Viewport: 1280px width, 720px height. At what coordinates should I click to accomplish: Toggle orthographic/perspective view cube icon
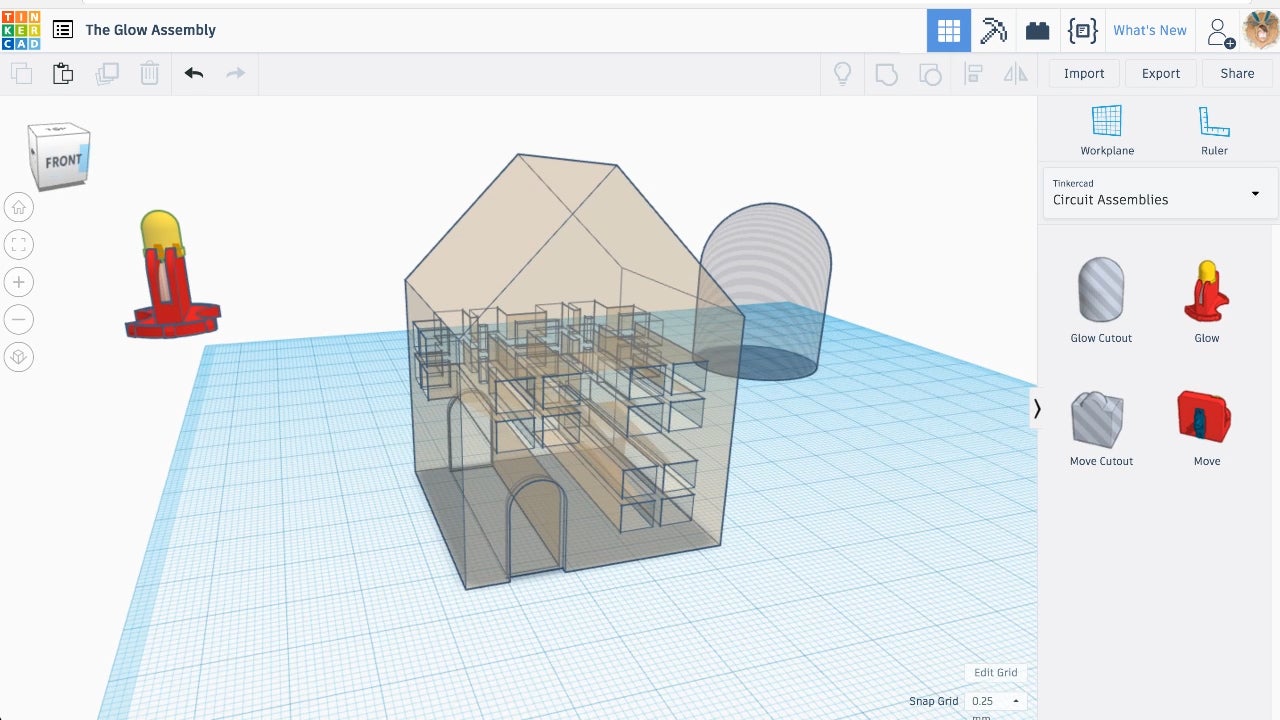[x=19, y=357]
